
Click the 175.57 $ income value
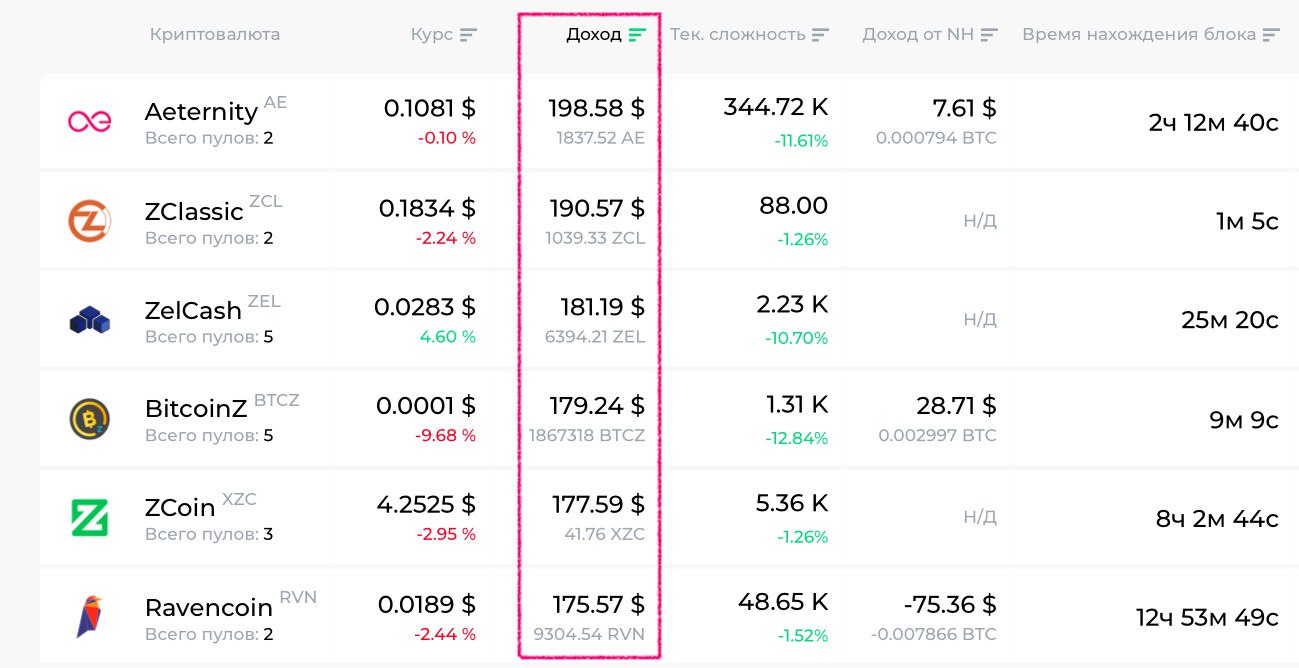pyautogui.click(x=598, y=605)
